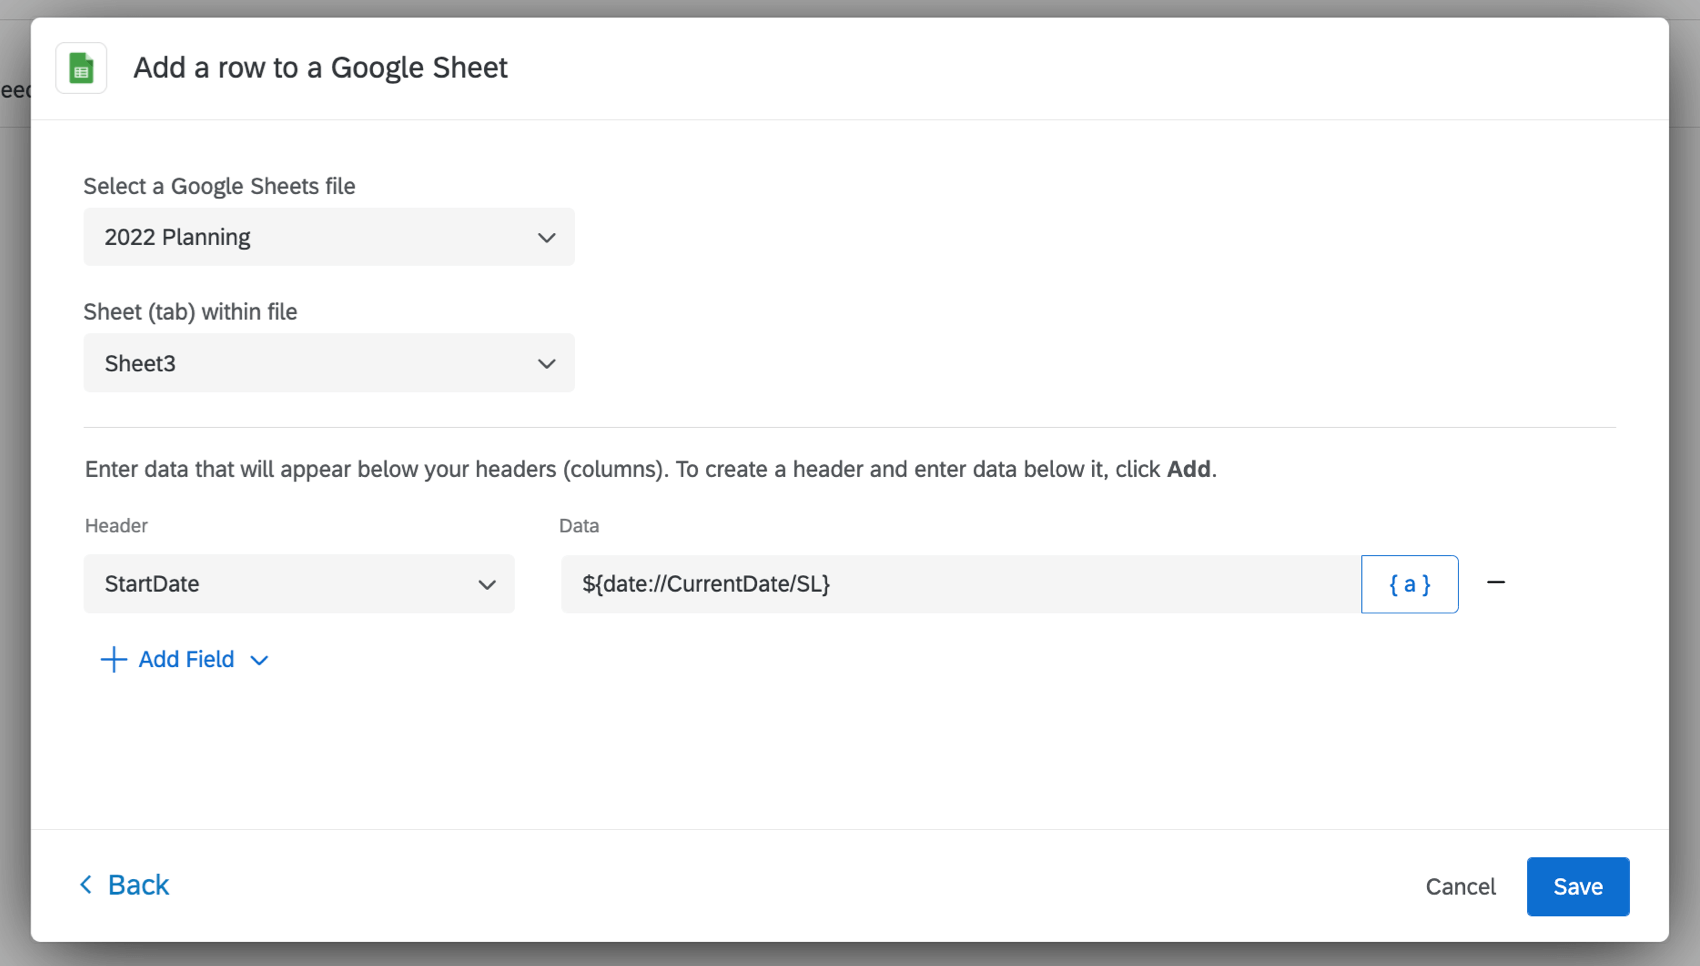The image size is (1700, 966).
Task: Click the chevron on the Sheet3 selector
Action: [x=546, y=363]
